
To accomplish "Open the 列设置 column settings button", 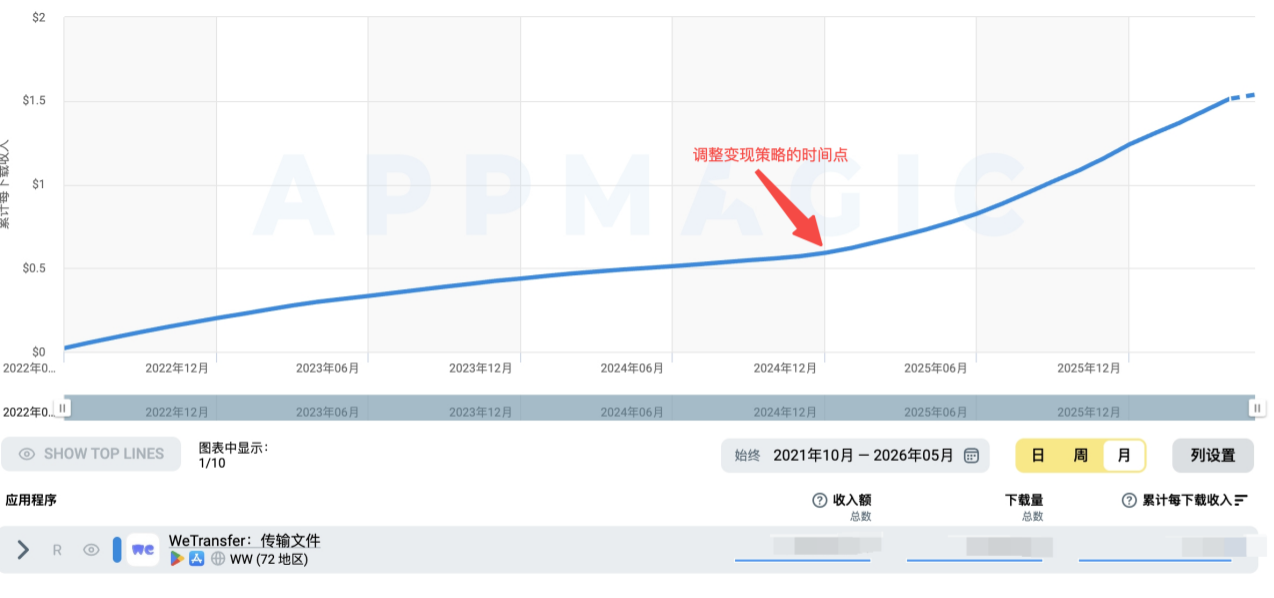I will point(1212,455).
